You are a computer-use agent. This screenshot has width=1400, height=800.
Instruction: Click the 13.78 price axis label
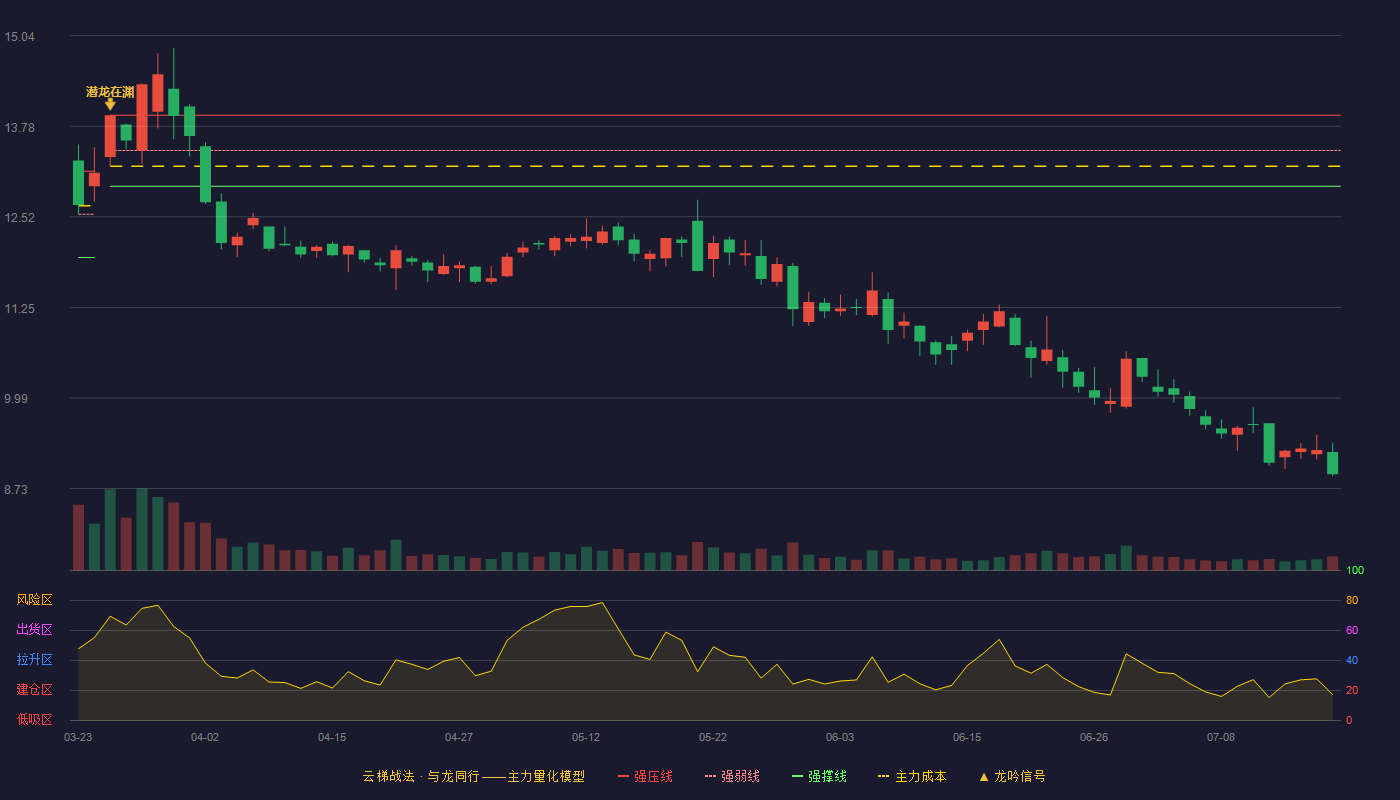19,127
